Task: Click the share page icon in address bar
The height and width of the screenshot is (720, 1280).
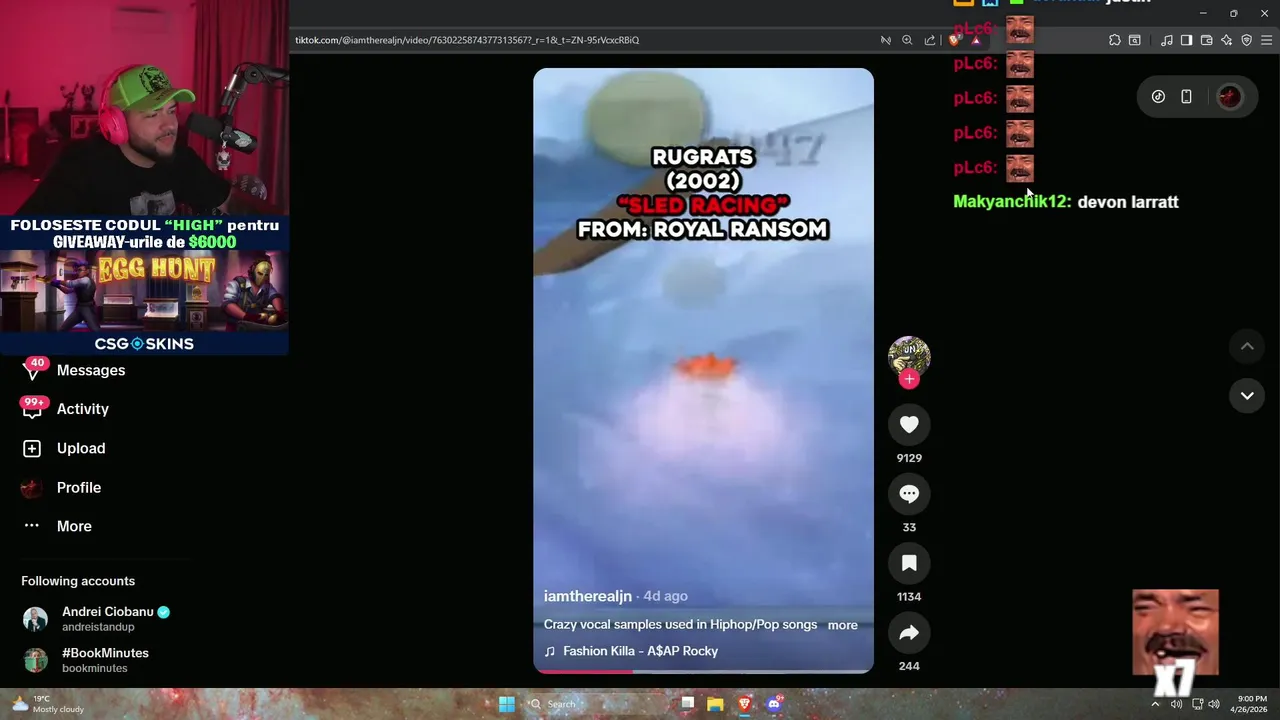Action: point(930,40)
